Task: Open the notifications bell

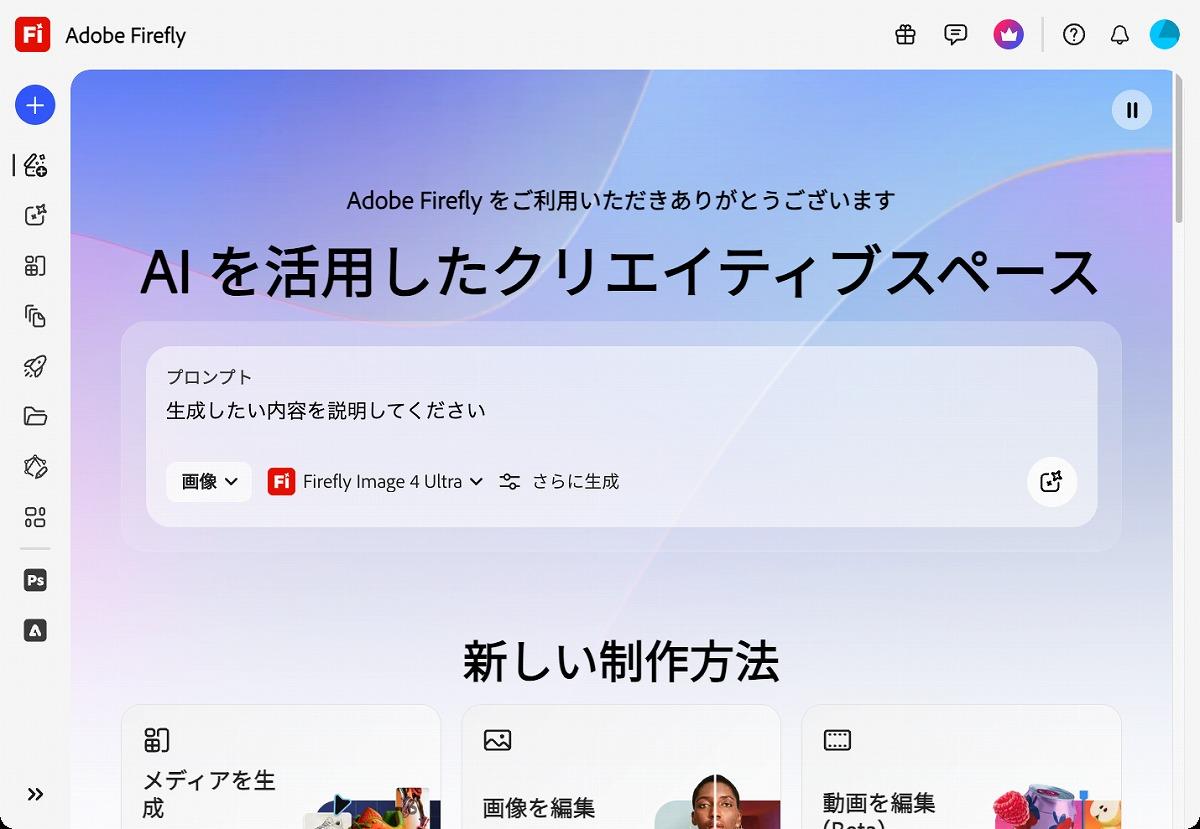Action: [x=1120, y=35]
